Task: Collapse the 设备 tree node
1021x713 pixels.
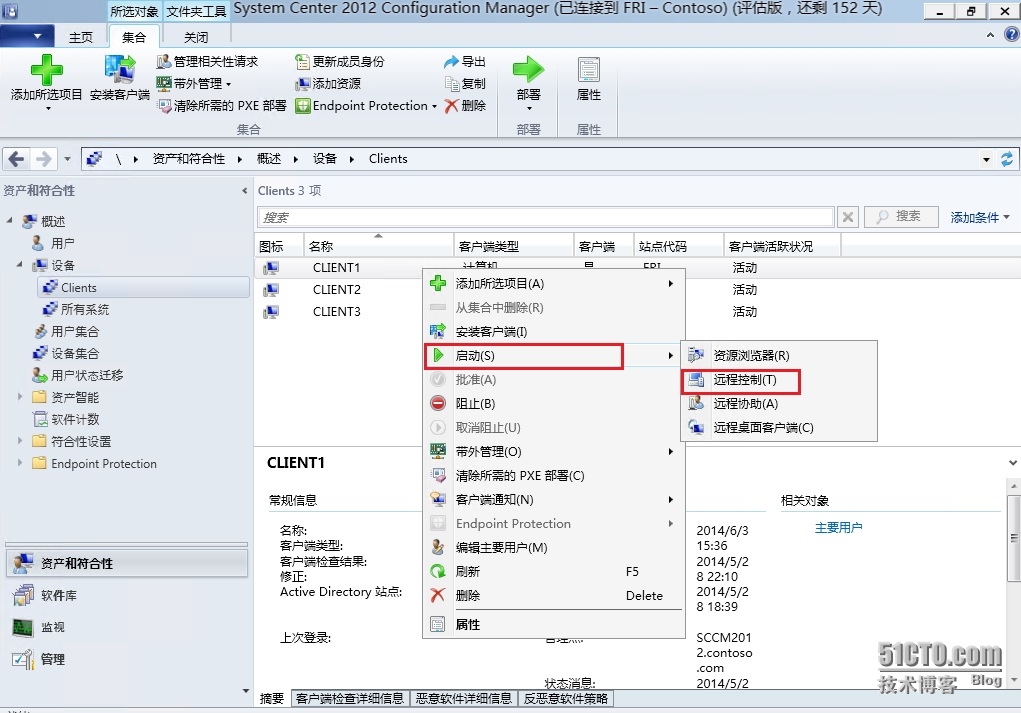Action: 20,264
